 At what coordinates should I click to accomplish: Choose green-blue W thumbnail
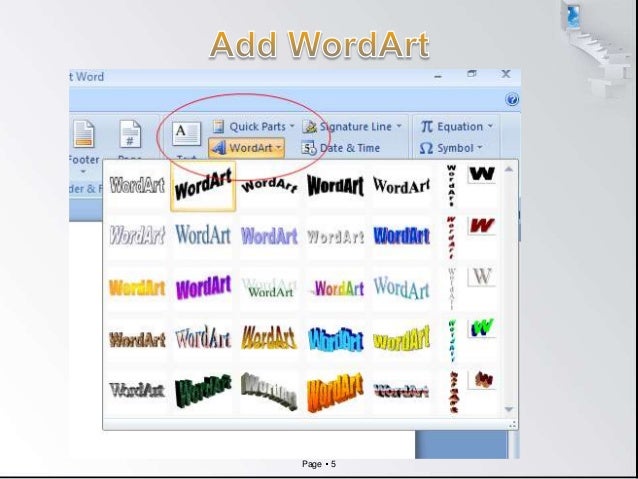[x=482, y=328]
